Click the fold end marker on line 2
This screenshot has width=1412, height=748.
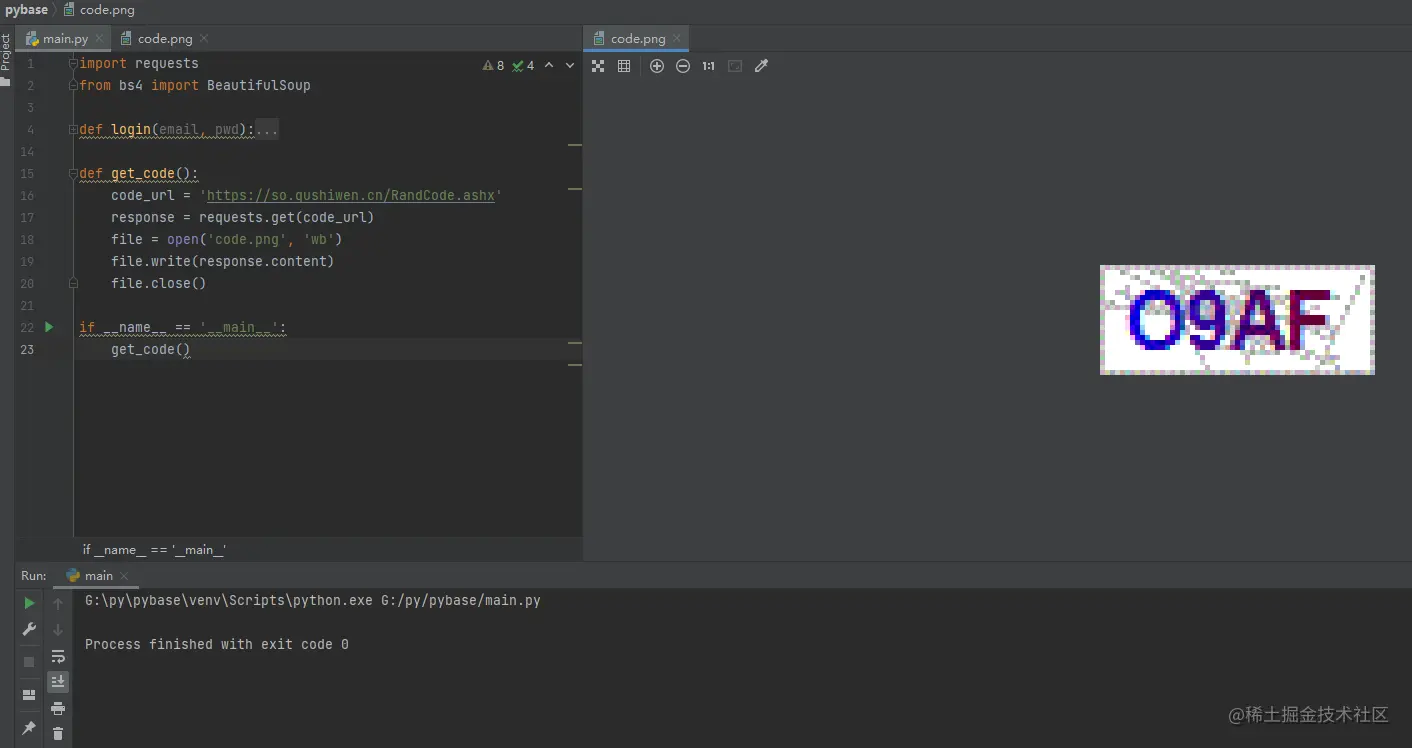[73, 86]
